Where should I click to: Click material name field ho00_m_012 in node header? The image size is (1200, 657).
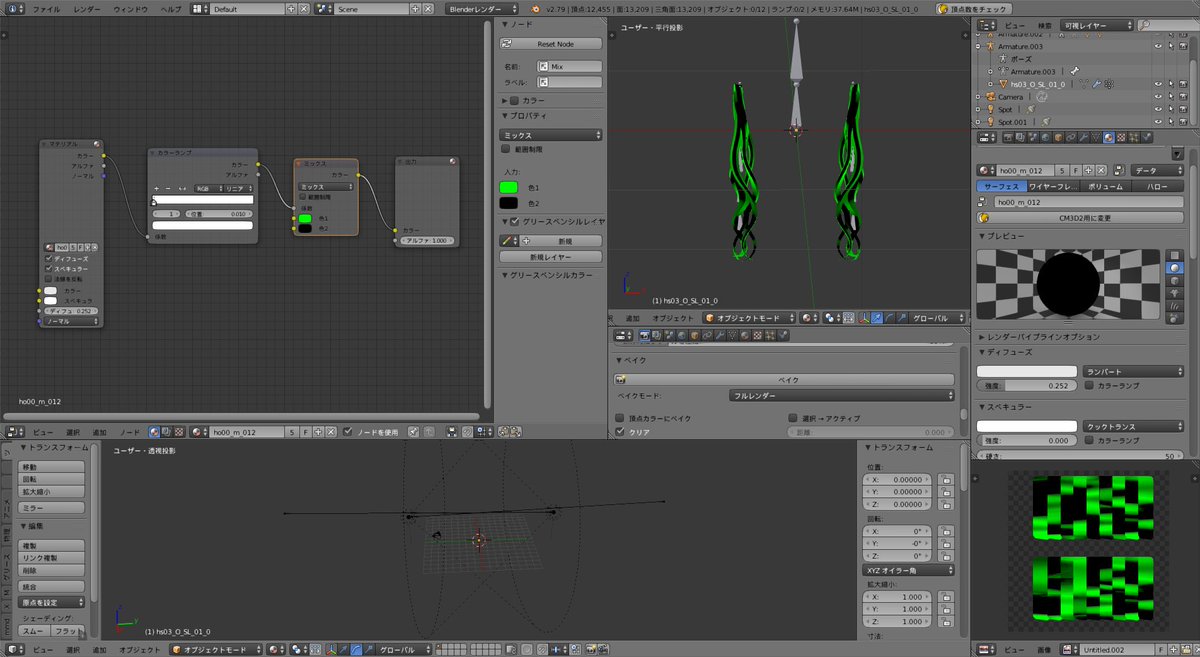click(x=247, y=432)
